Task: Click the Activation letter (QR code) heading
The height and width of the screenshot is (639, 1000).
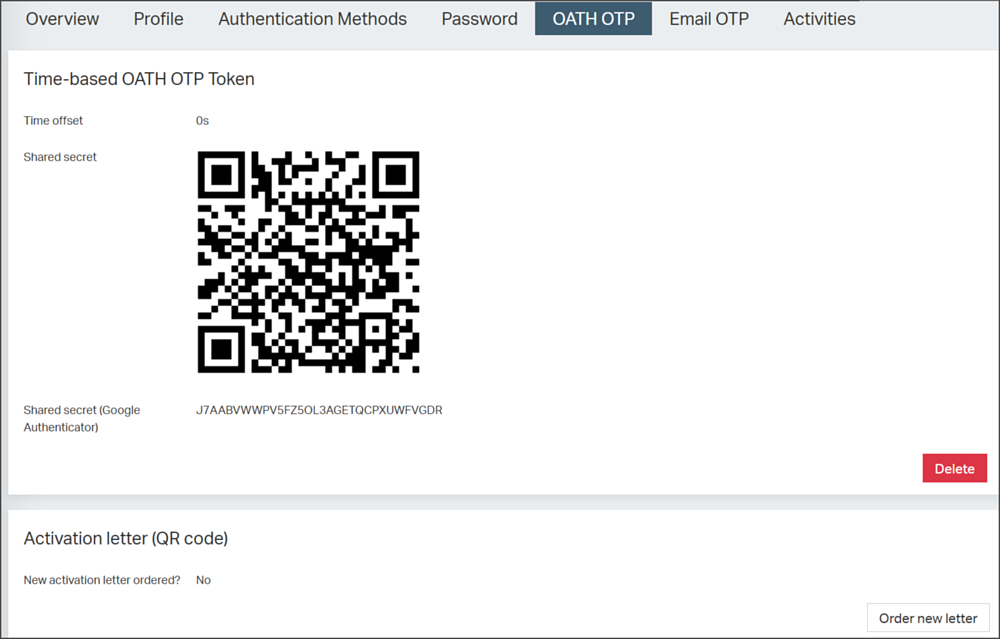Action: (x=126, y=538)
